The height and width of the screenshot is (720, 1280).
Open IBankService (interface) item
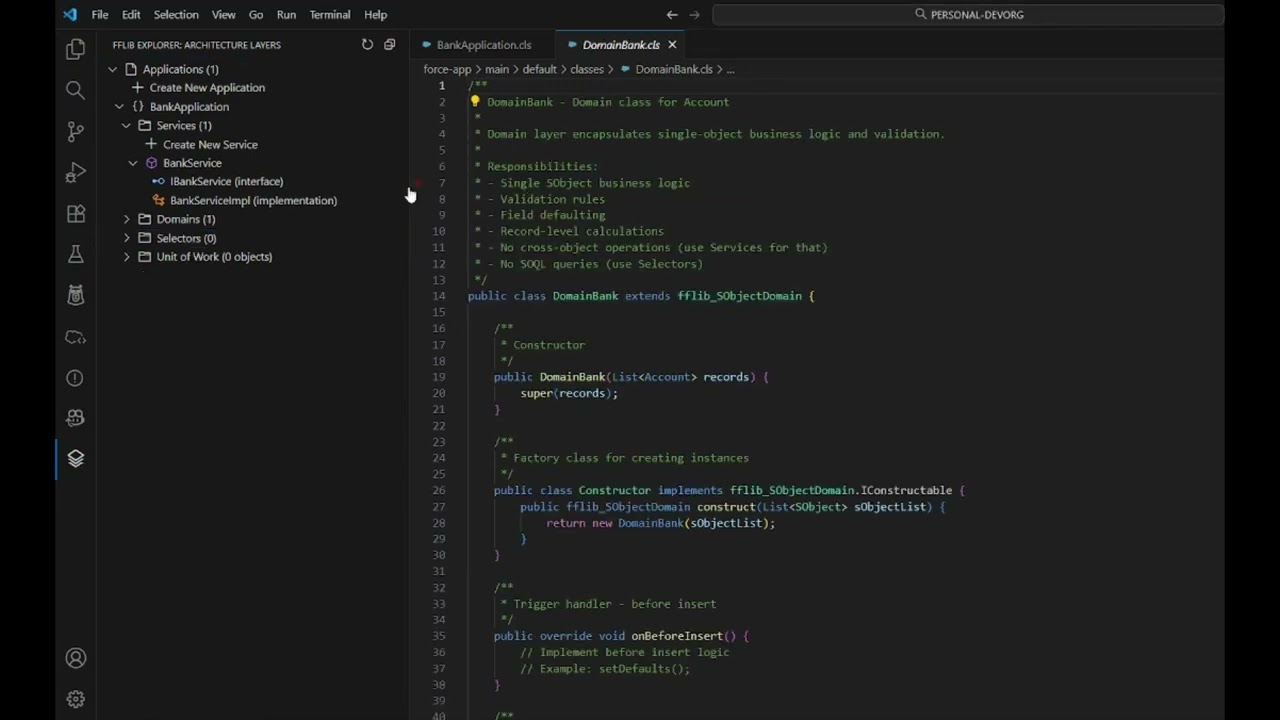(x=226, y=181)
